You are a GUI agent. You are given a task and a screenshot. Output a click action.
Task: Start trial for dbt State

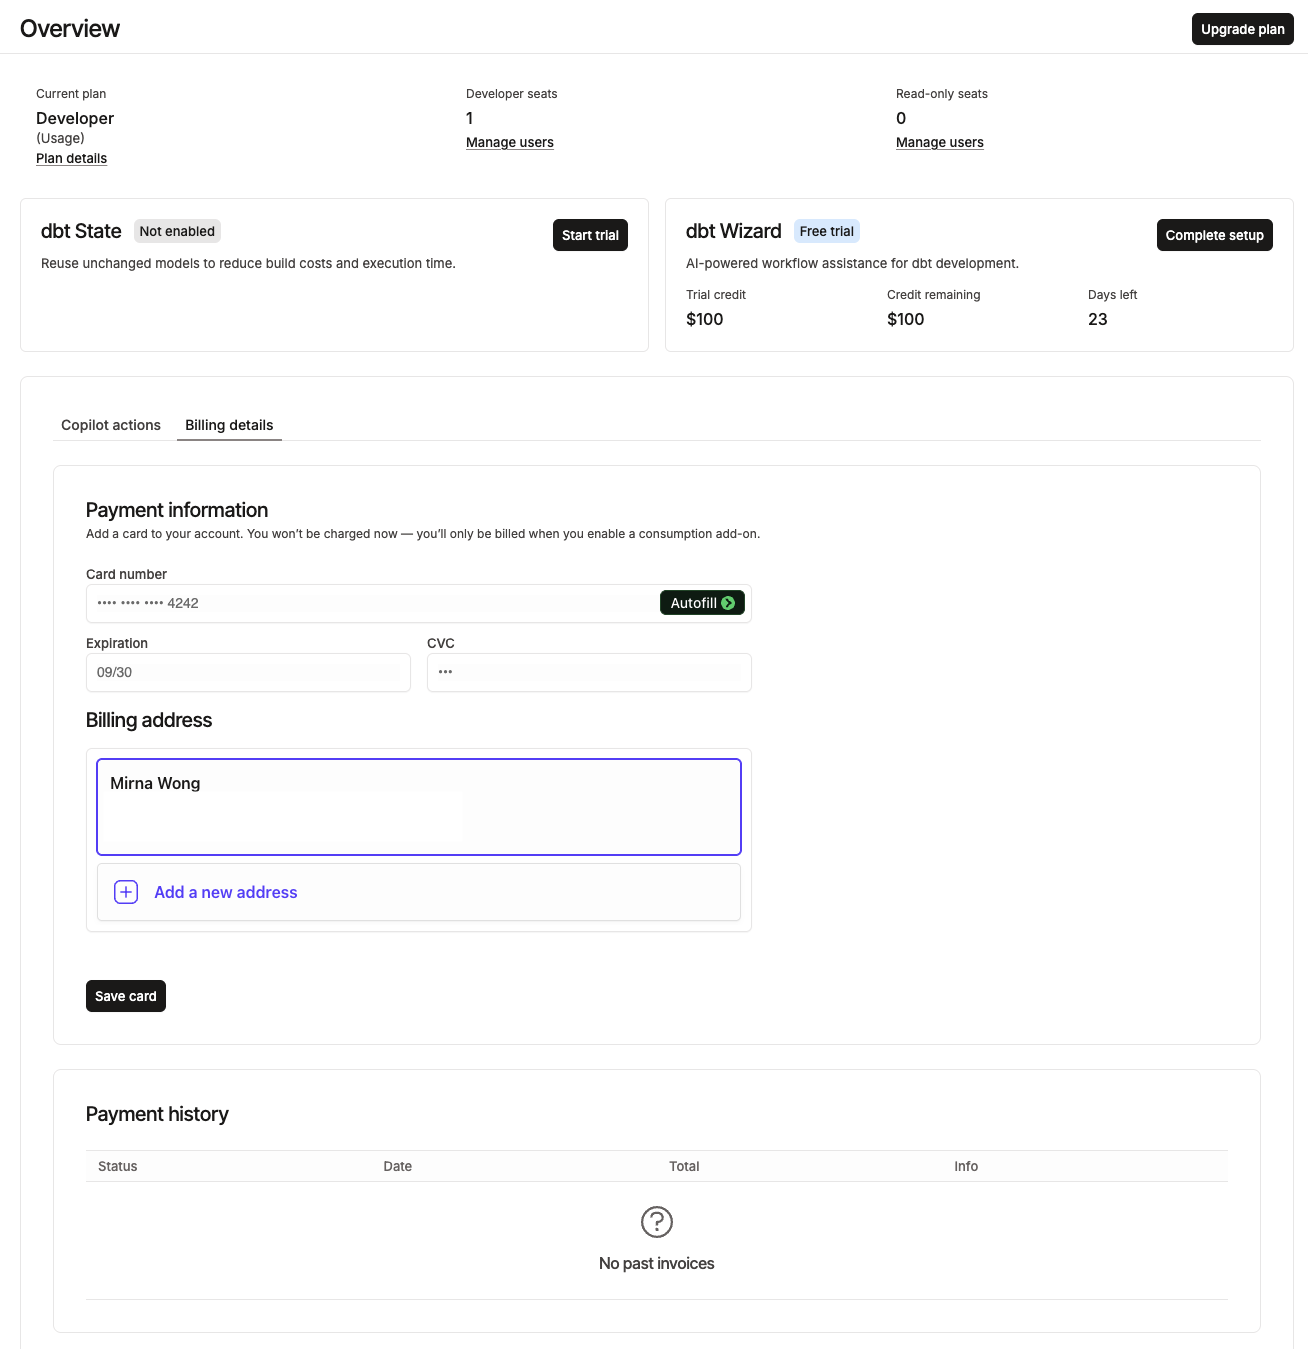590,235
